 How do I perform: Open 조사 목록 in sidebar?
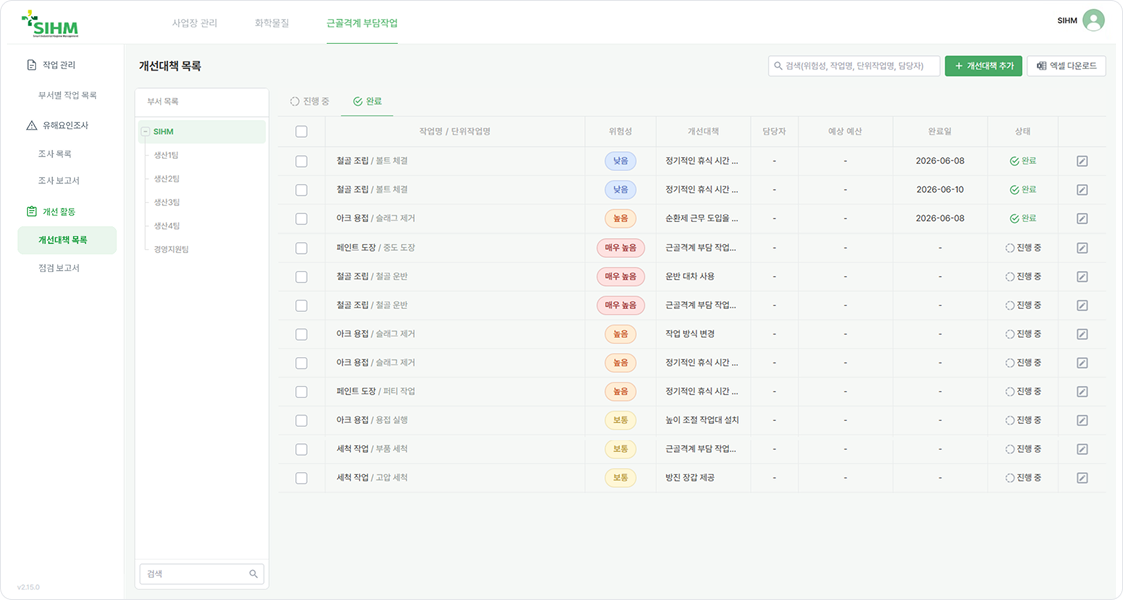pyautogui.click(x=54, y=154)
